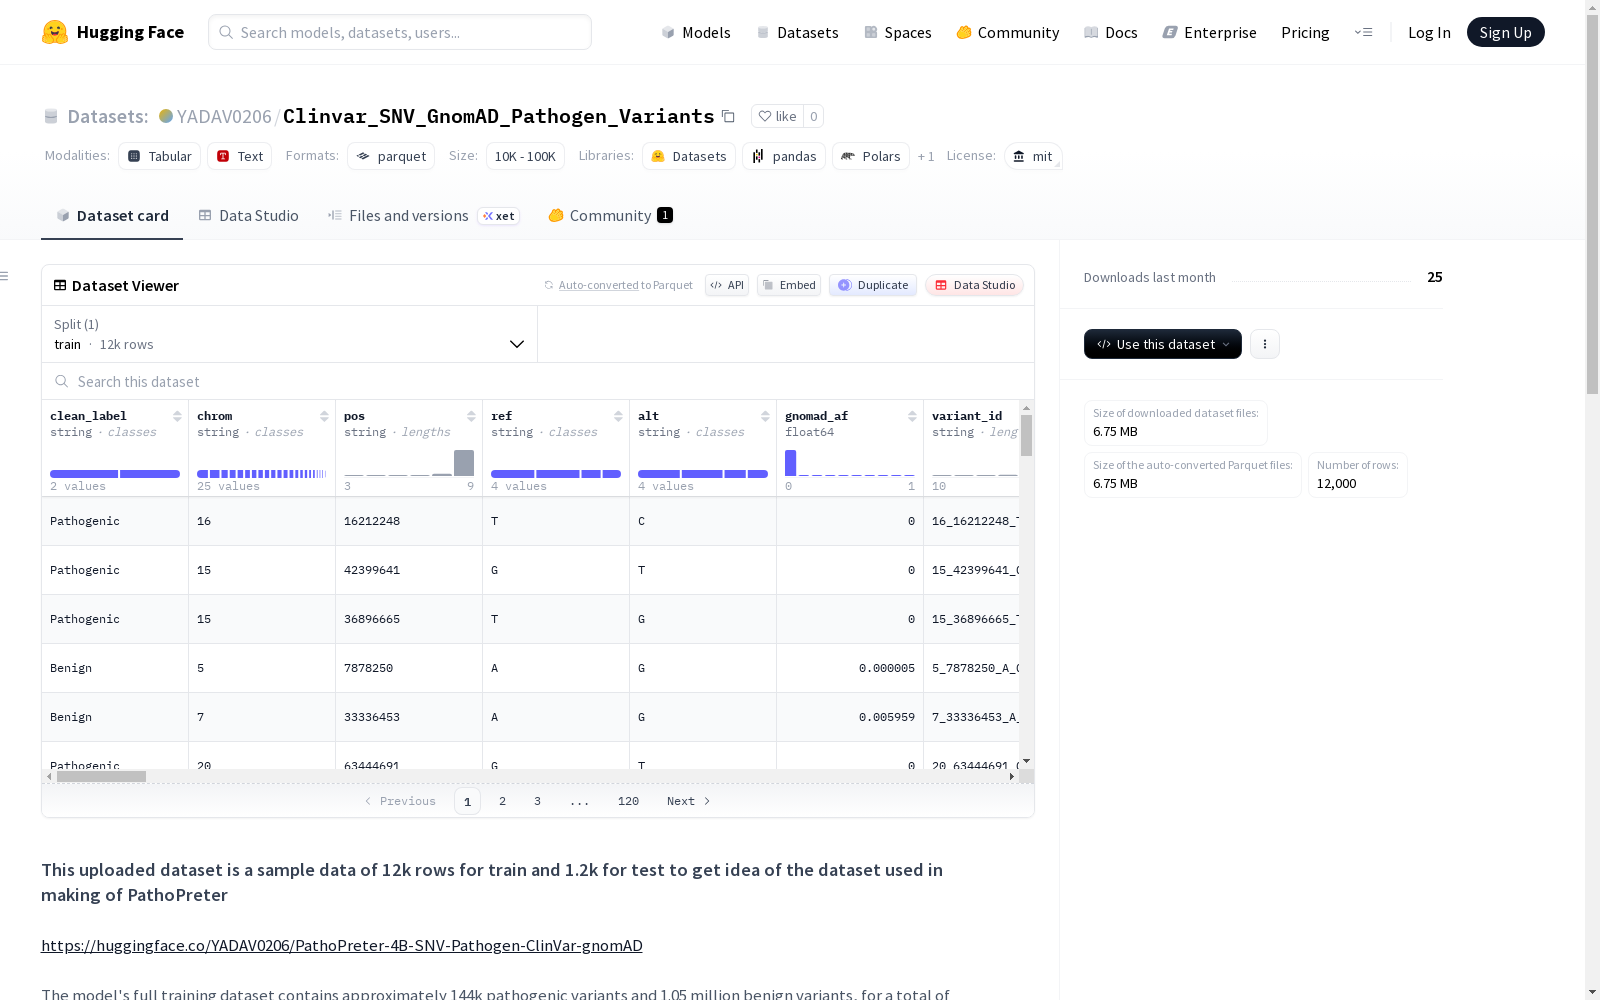The width and height of the screenshot is (1600, 1000).
Task: Go to Spaces in top navigation
Action: click(x=897, y=32)
